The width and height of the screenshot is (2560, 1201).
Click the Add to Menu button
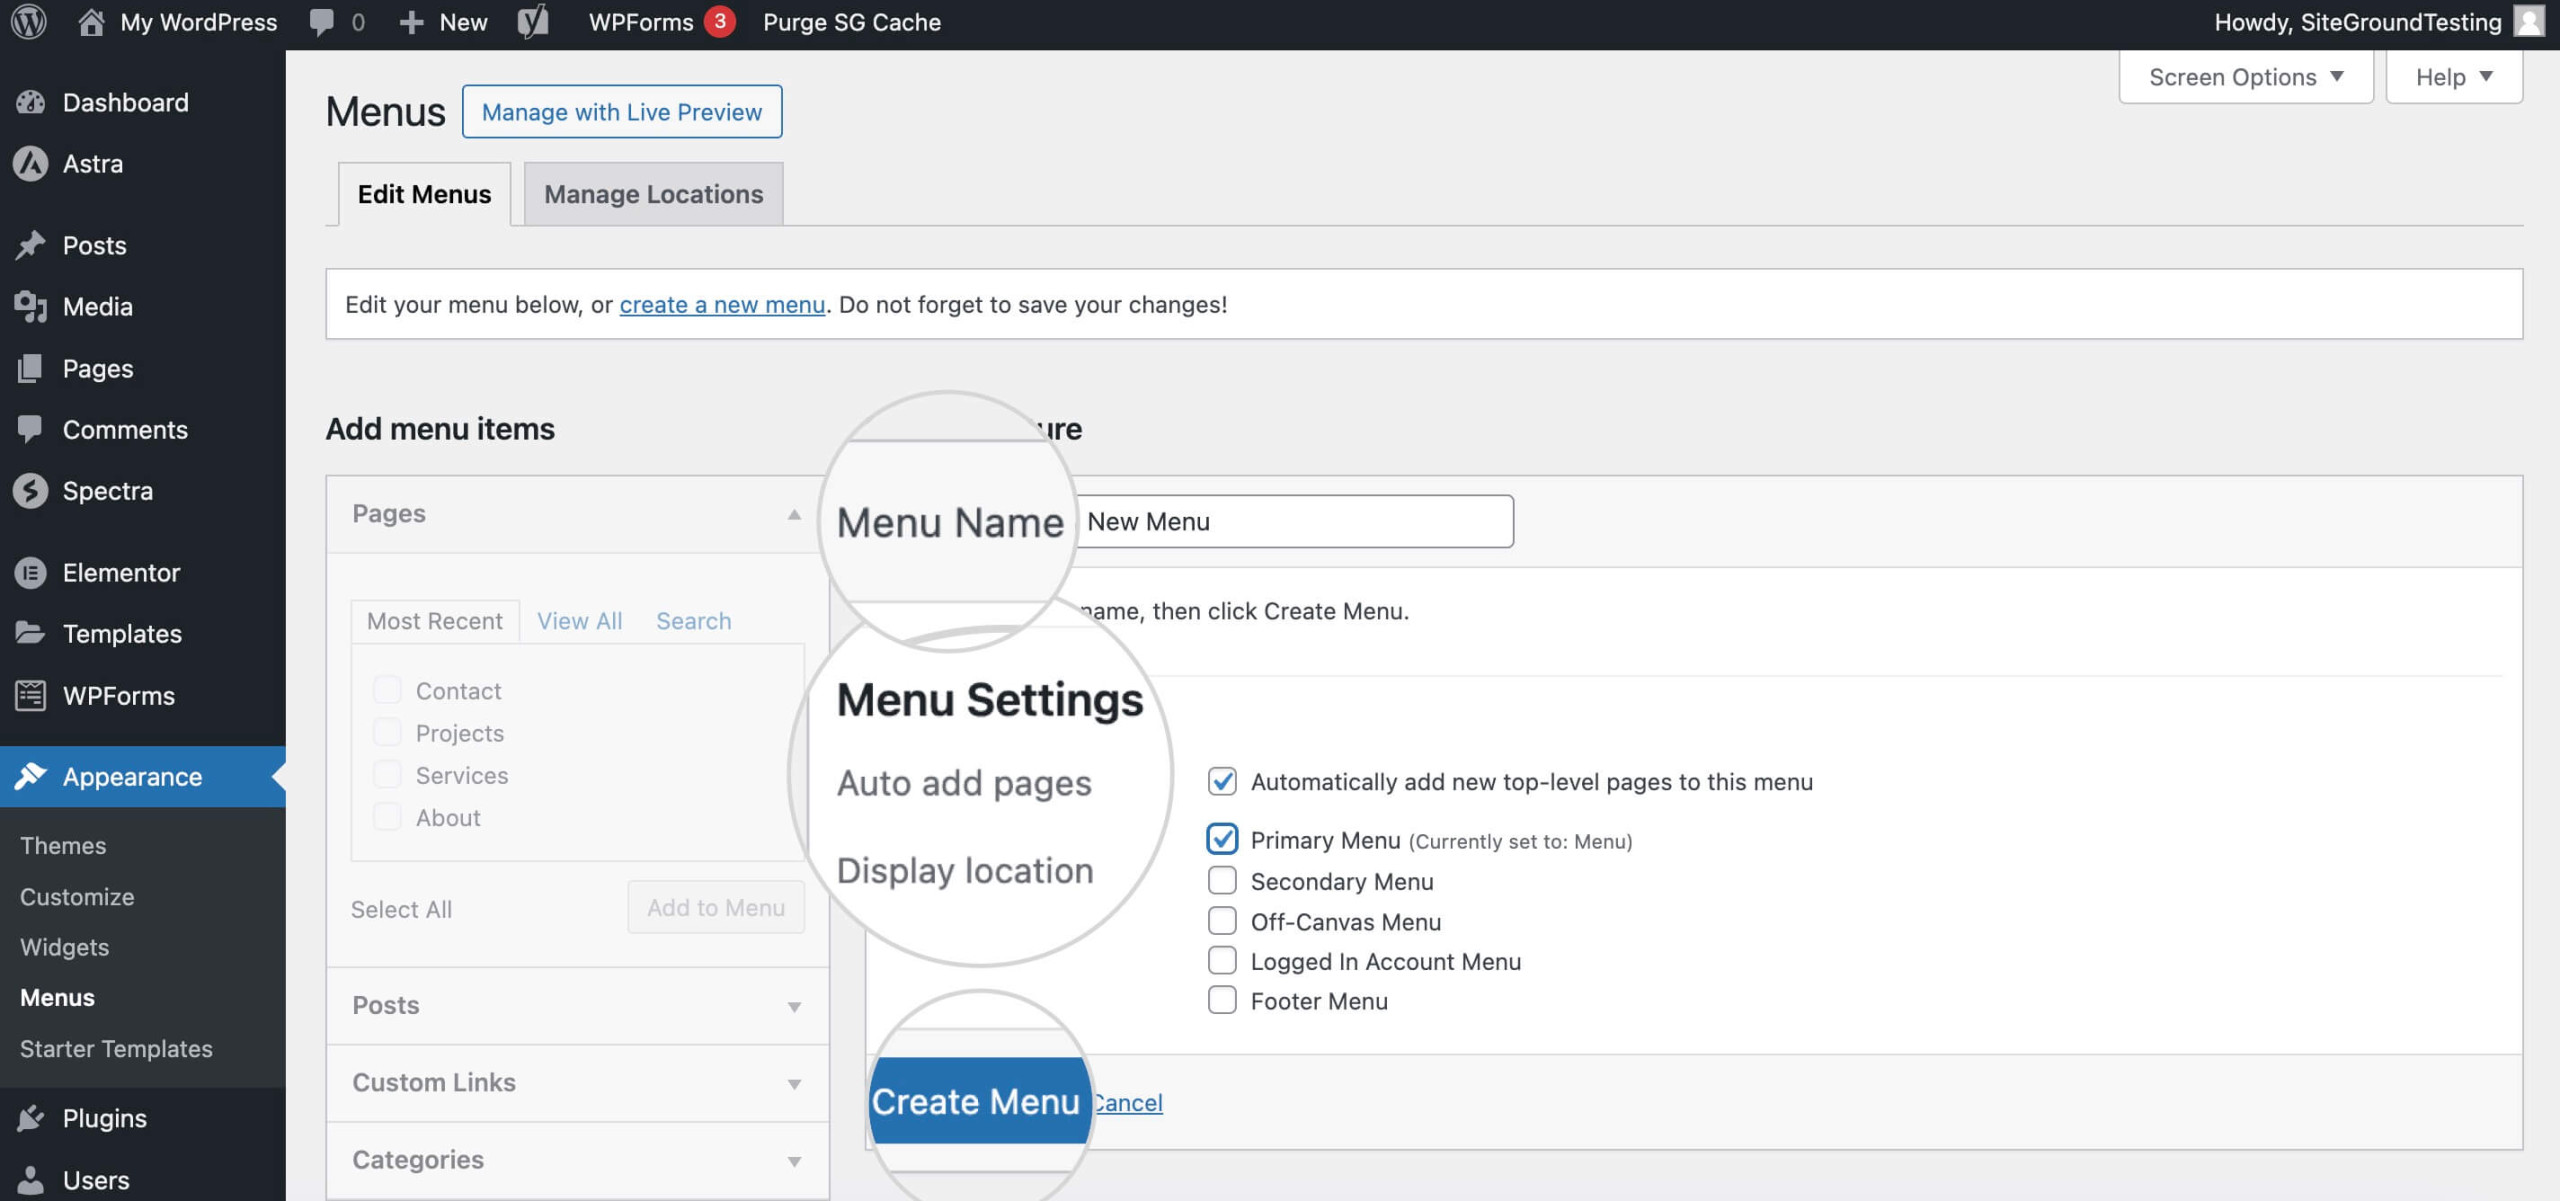click(716, 908)
